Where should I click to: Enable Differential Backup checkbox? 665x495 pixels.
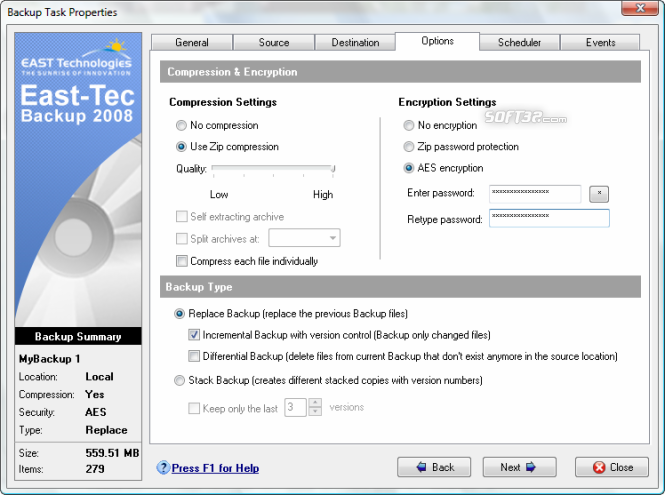pyautogui.click(x=194, y=356)
